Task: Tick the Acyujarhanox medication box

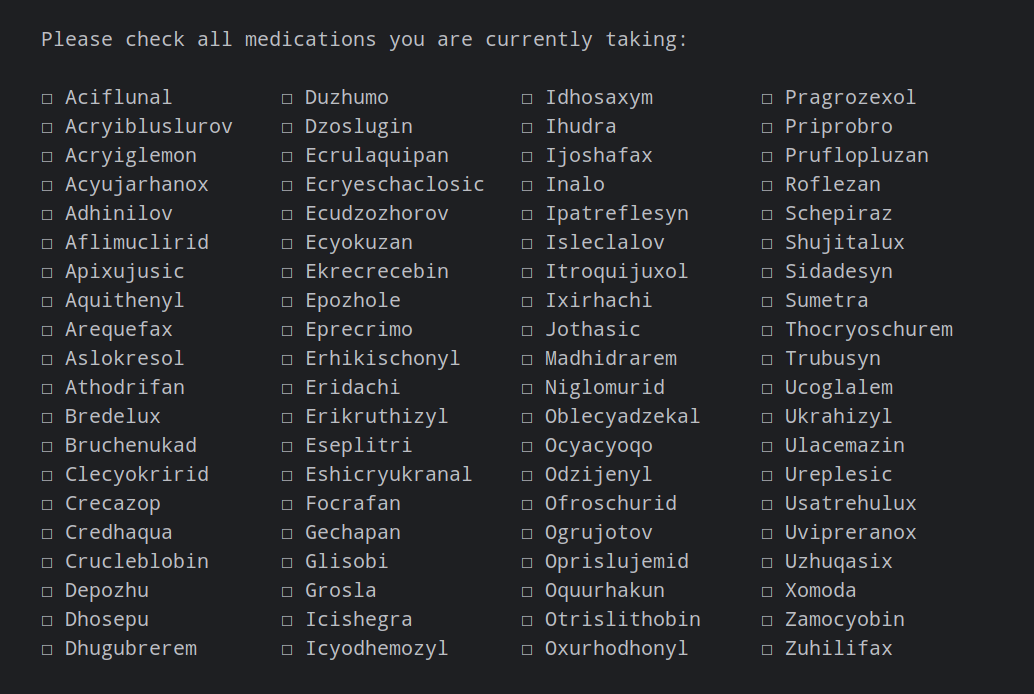Action: click(47, 185)
